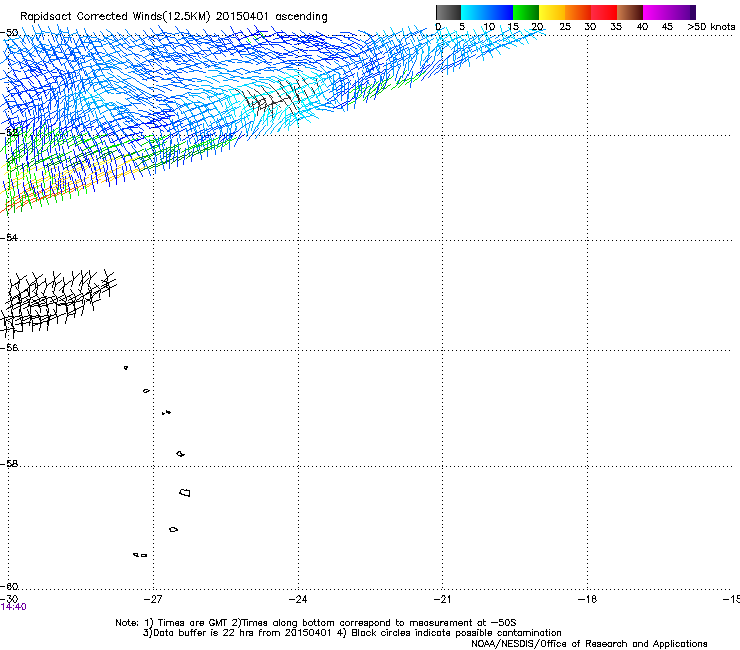The width and height of the screenshot is (740, 650).
Task: Click the cyan-blue 5-15 knots color swatch
Action: pyautogui.click(x=487, y=12)
